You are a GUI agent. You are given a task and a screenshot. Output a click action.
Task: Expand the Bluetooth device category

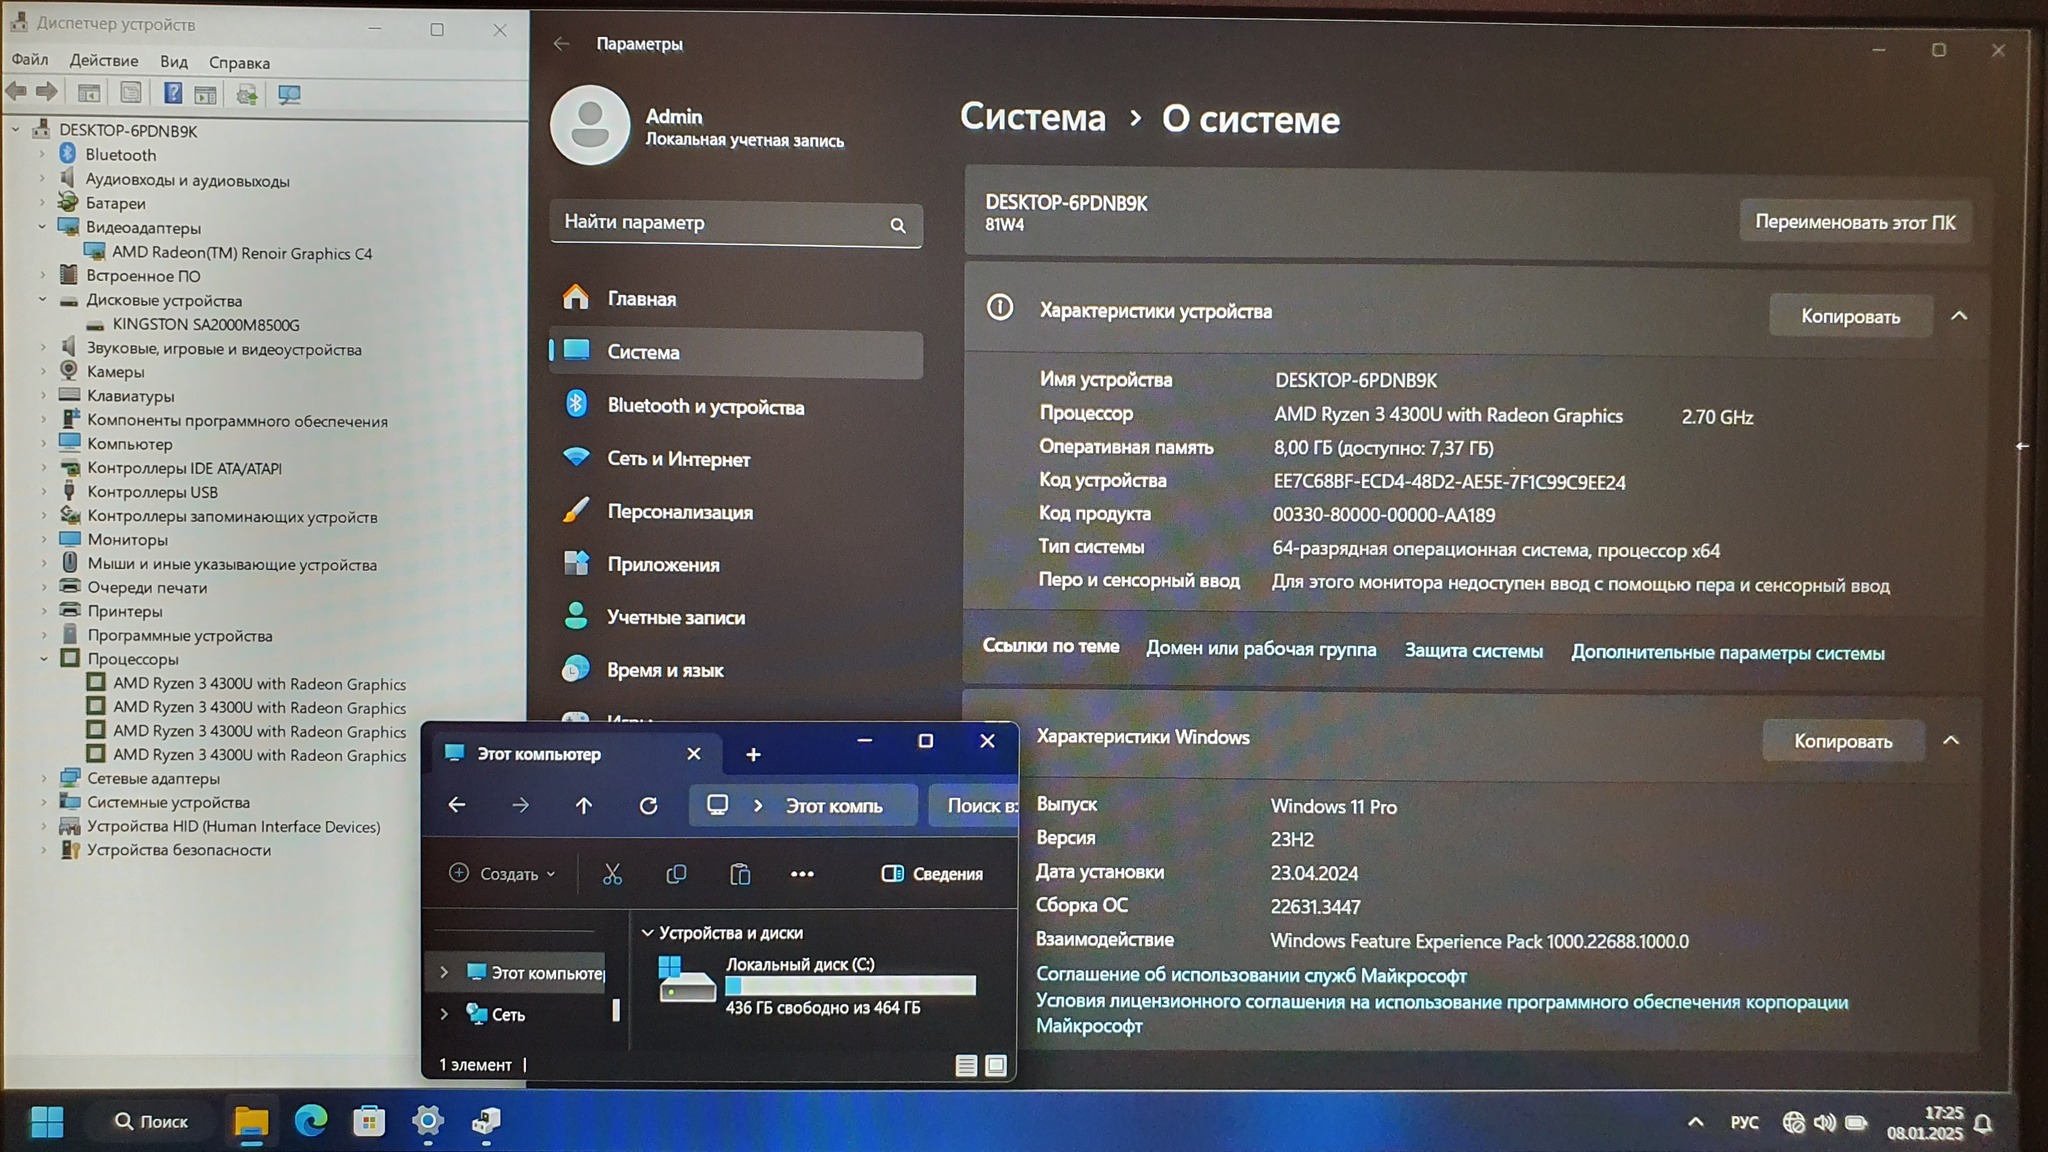[42, 155]
